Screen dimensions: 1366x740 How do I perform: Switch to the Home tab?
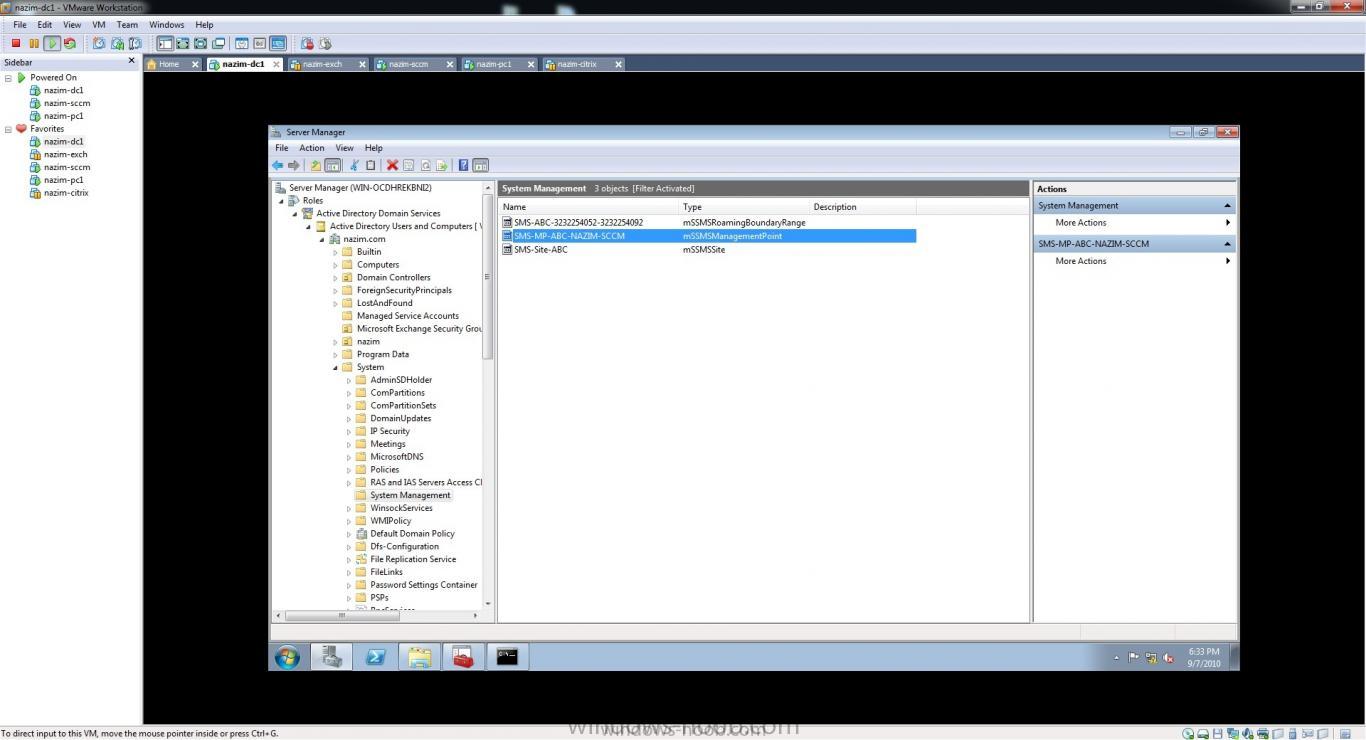tap(169, 64)
